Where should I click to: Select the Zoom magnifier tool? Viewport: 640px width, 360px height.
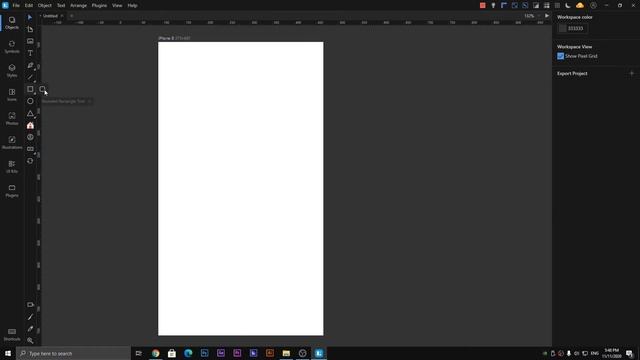30,340
